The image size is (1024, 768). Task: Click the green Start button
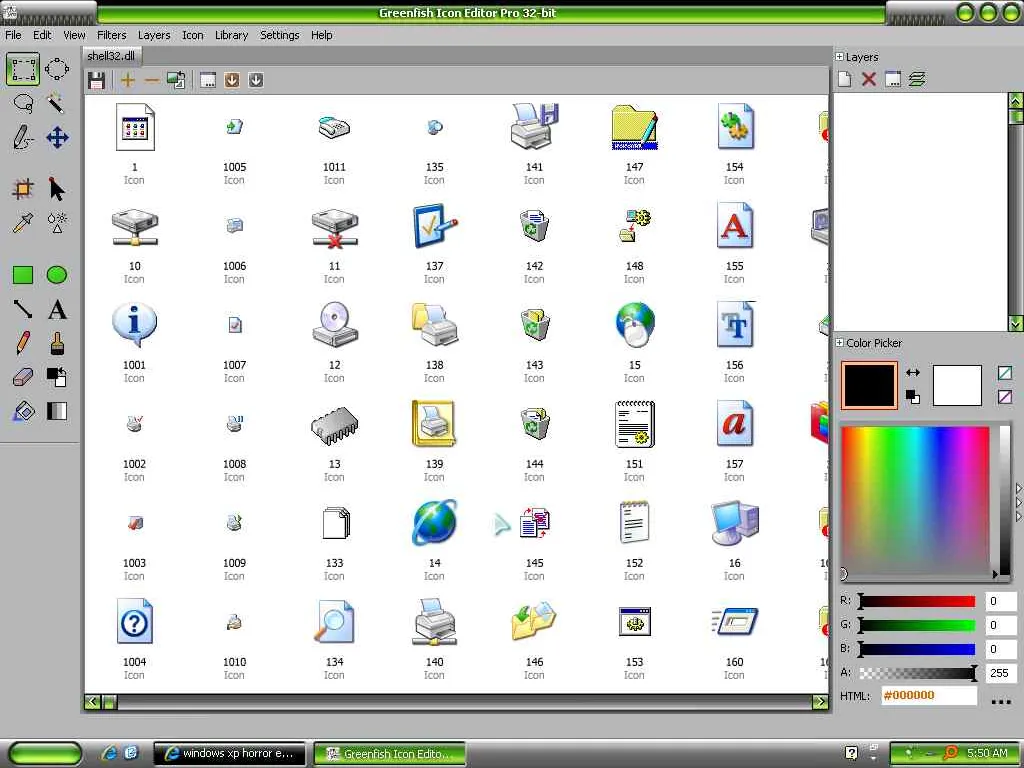(45, 754)
